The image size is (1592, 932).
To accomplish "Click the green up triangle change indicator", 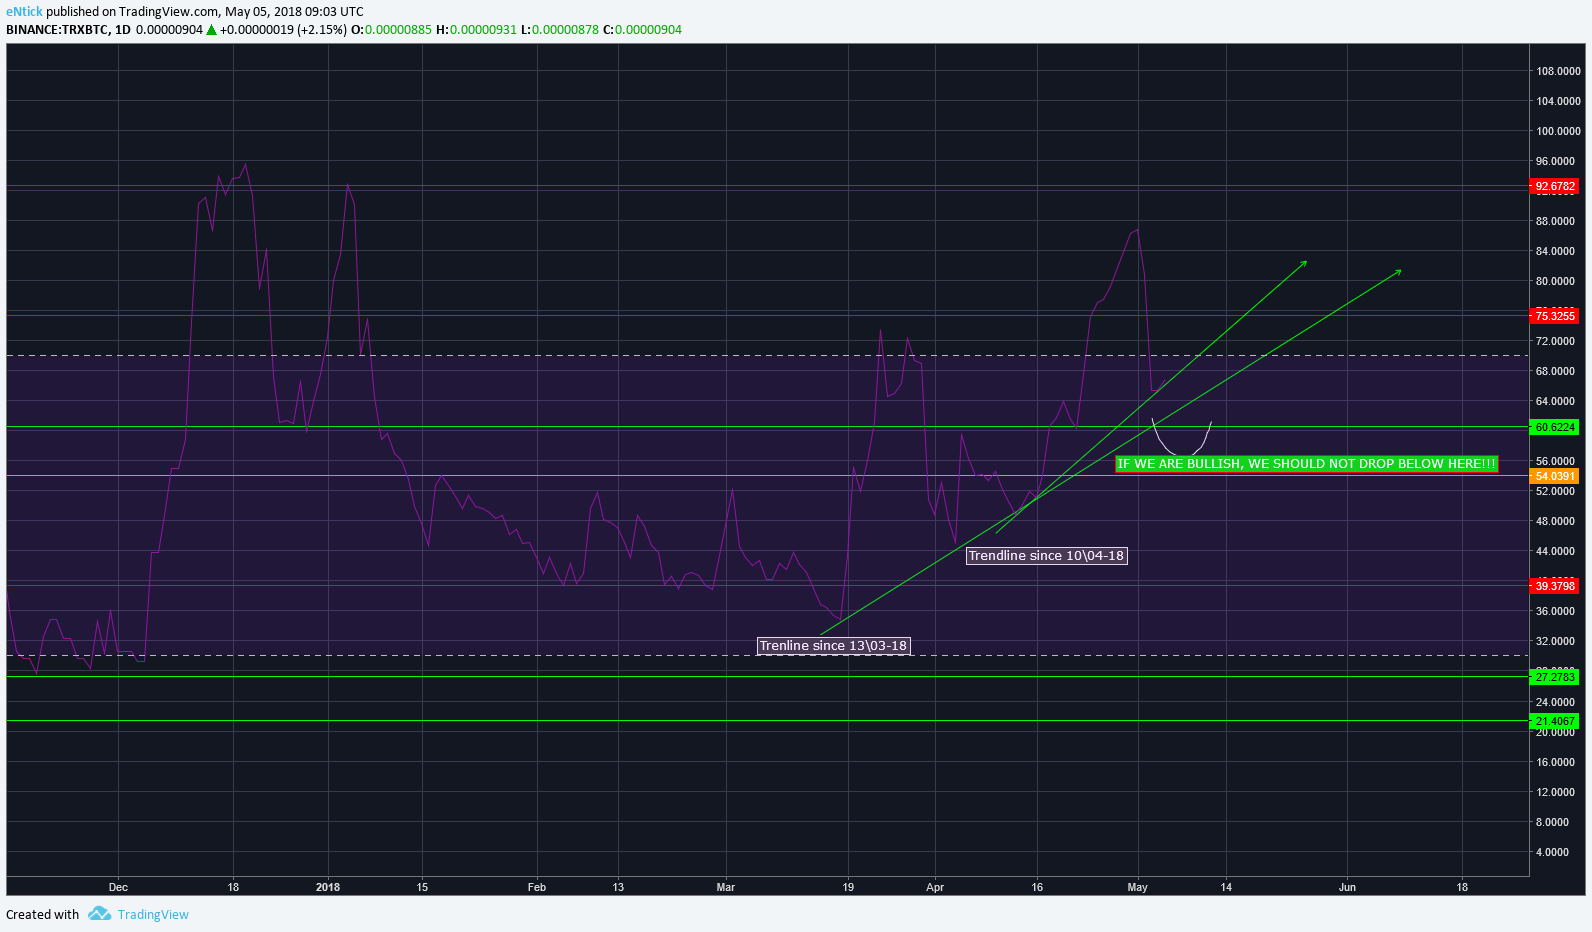I will click(211, 30).
